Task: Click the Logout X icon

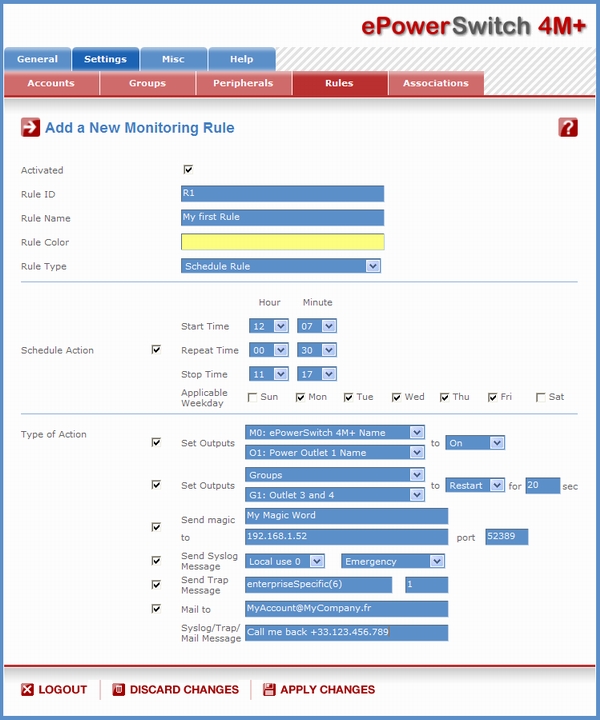Action: [x=28, y=689]
